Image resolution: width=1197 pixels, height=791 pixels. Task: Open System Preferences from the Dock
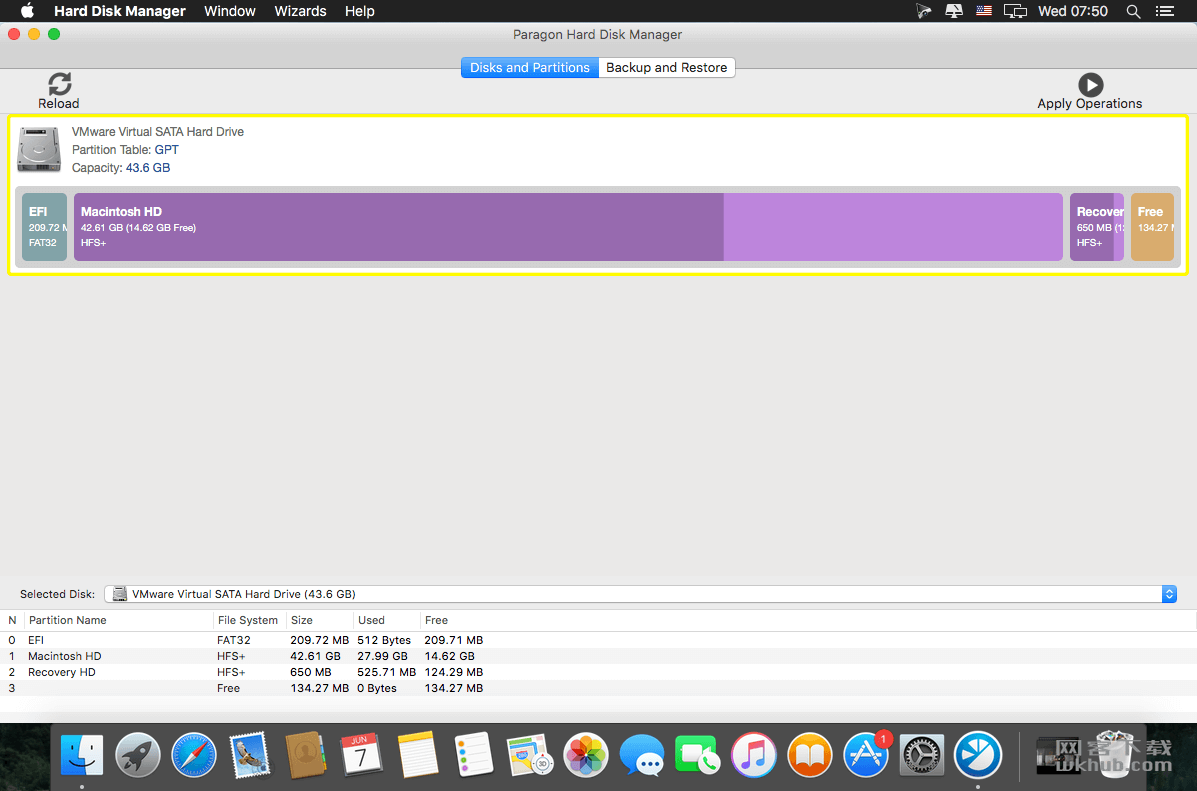[x=921, y=756]
